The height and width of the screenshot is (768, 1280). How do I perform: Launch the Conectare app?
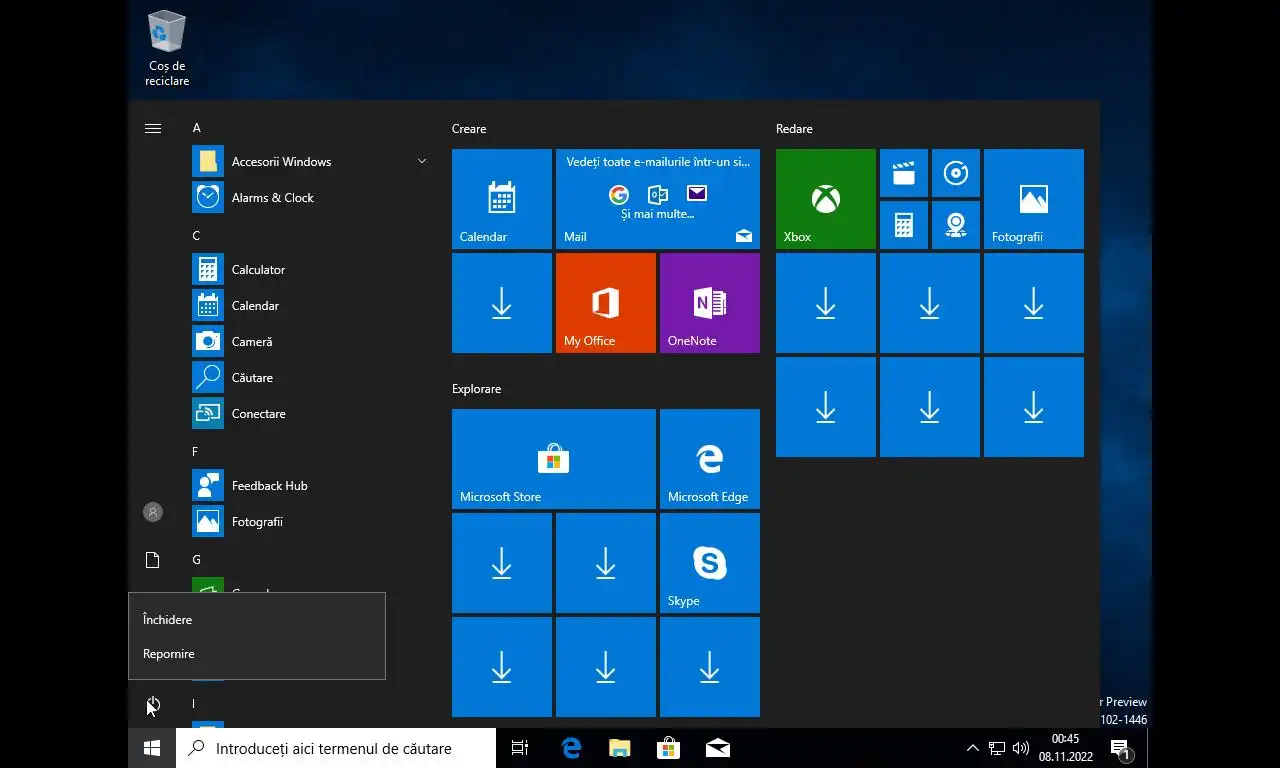pos(310,413)
